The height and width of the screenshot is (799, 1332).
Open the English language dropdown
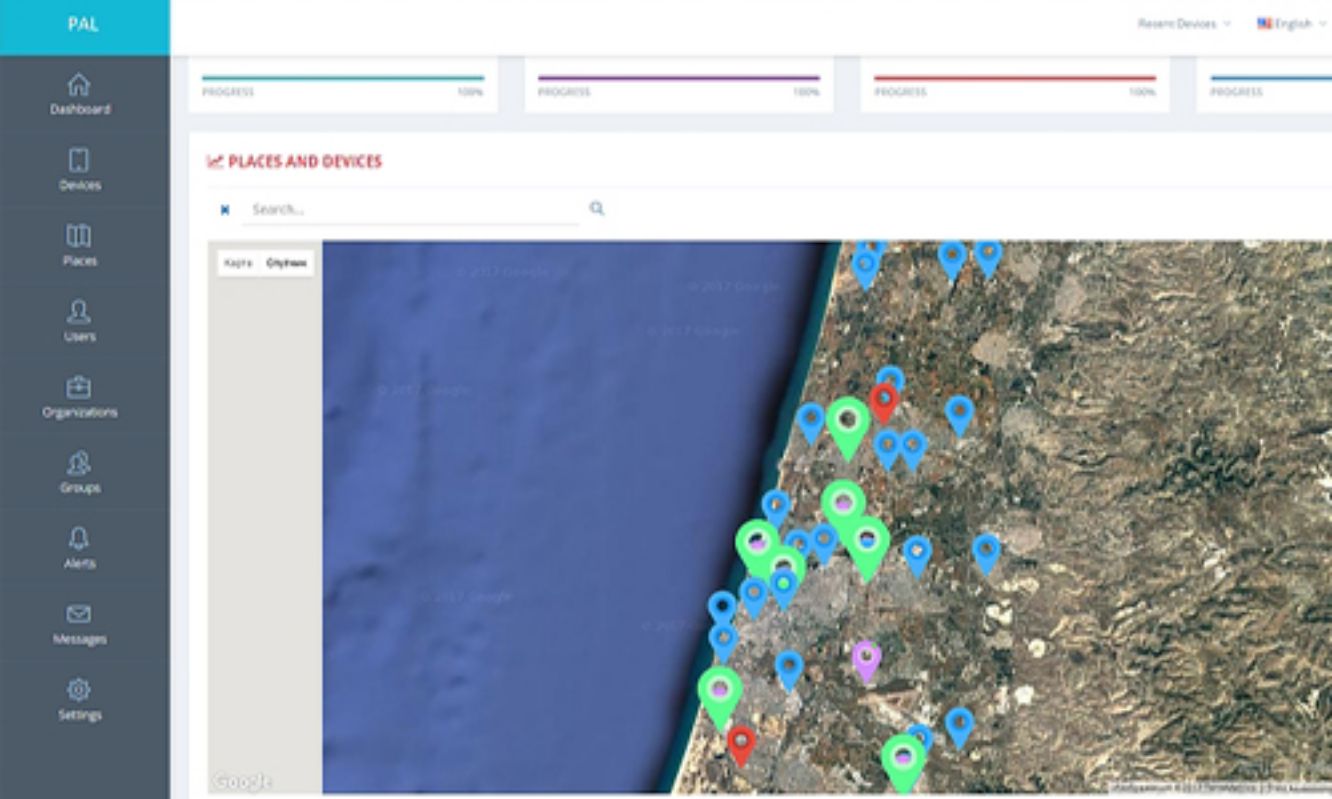point(1291,23)
